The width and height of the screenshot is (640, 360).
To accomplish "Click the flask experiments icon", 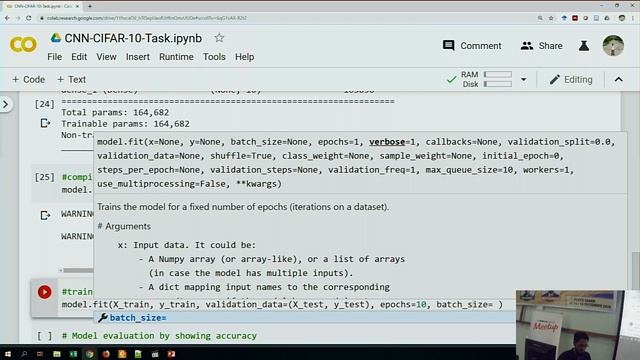I will (584, 46).
